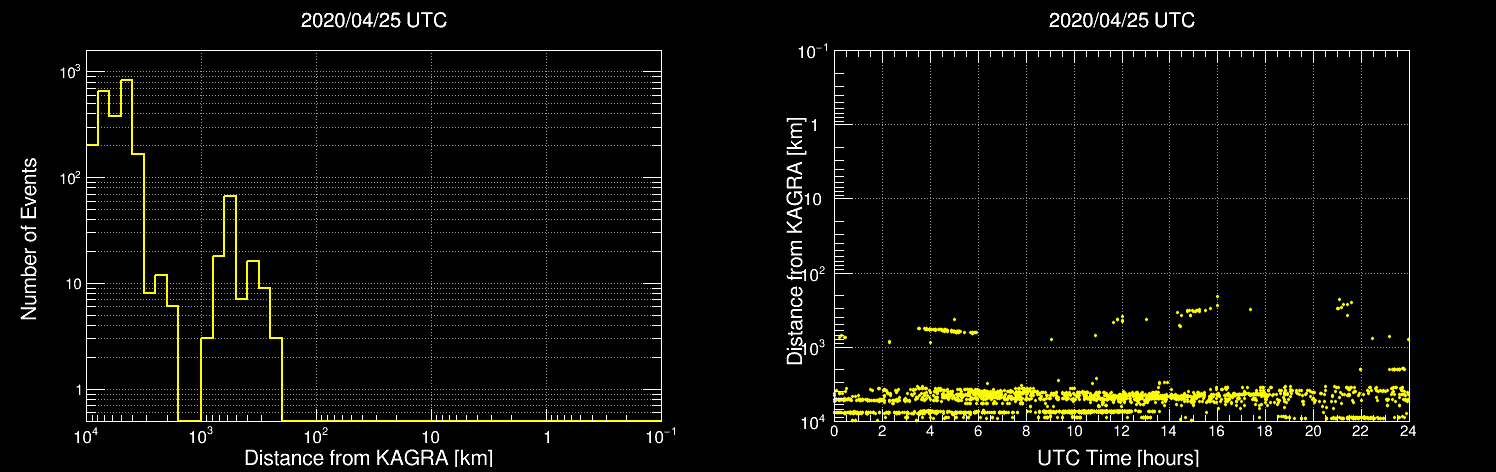The width and height of the screenshot is (1496, 472).
Task: Click the 10^4 tick on the histogram x-axis
Action: tap(86, 436)
